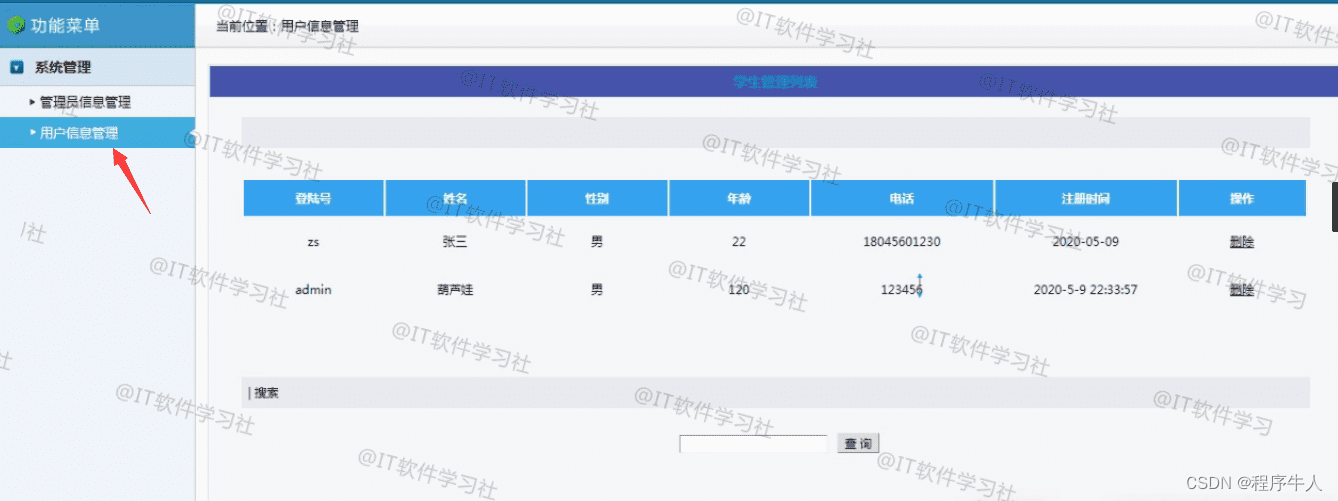Click the 操作 column header
This screenshot has height=501, width=1338.
click(1242, 199)
